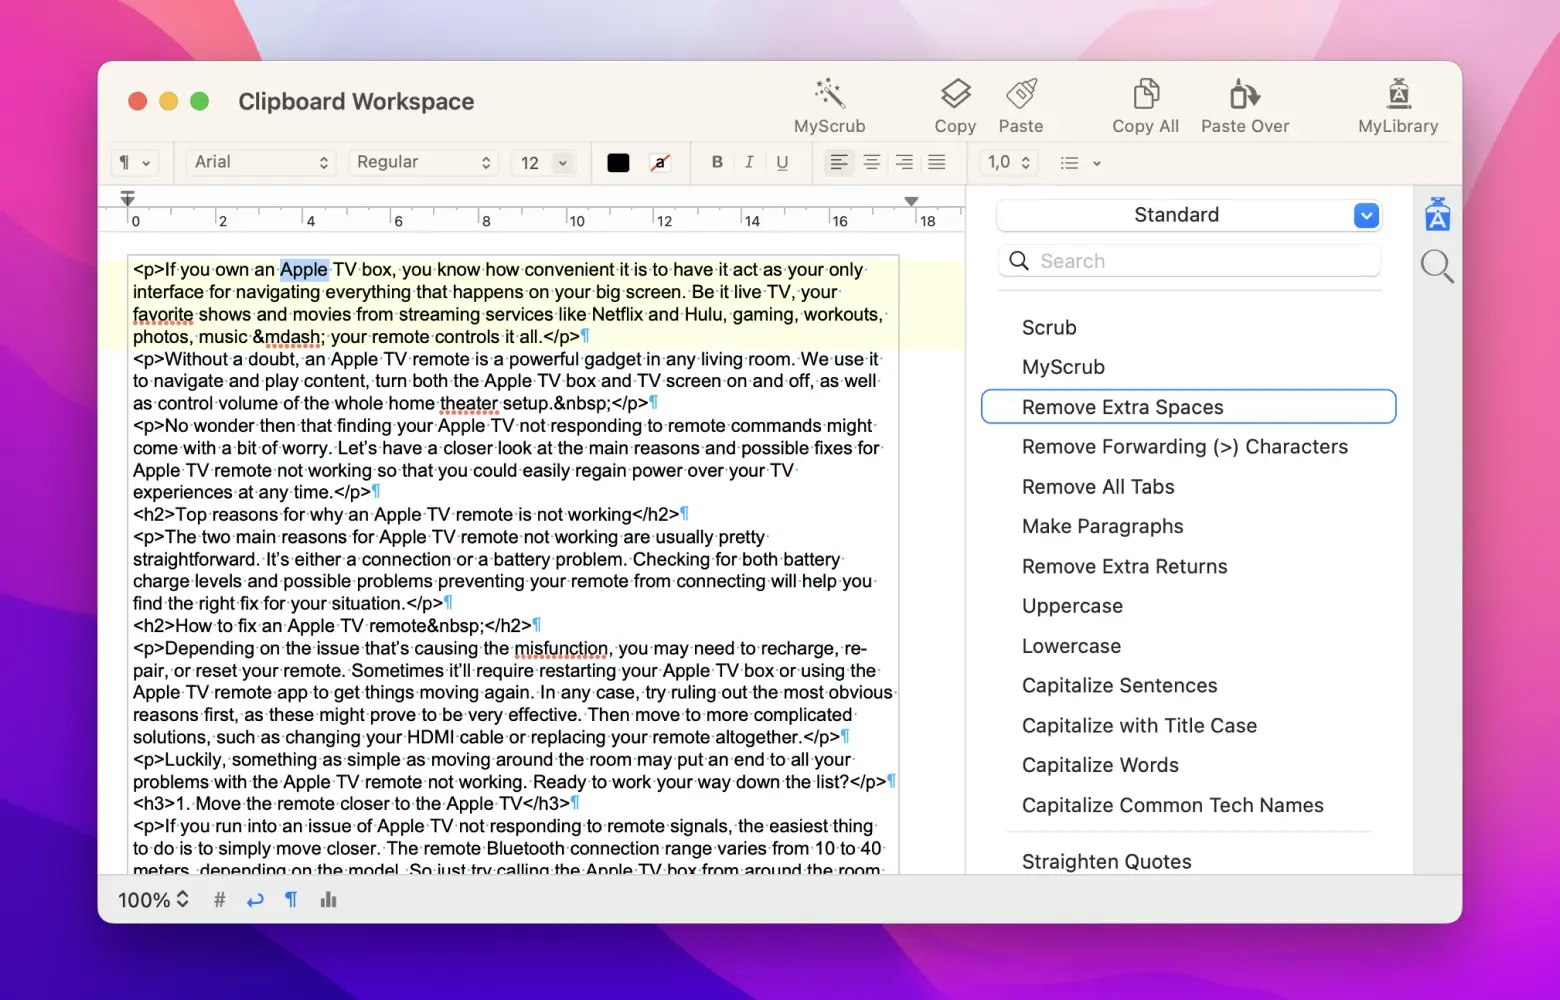Open the text cleaning sidebar panel icon

pyautogui.click(x=1437, y=214)
